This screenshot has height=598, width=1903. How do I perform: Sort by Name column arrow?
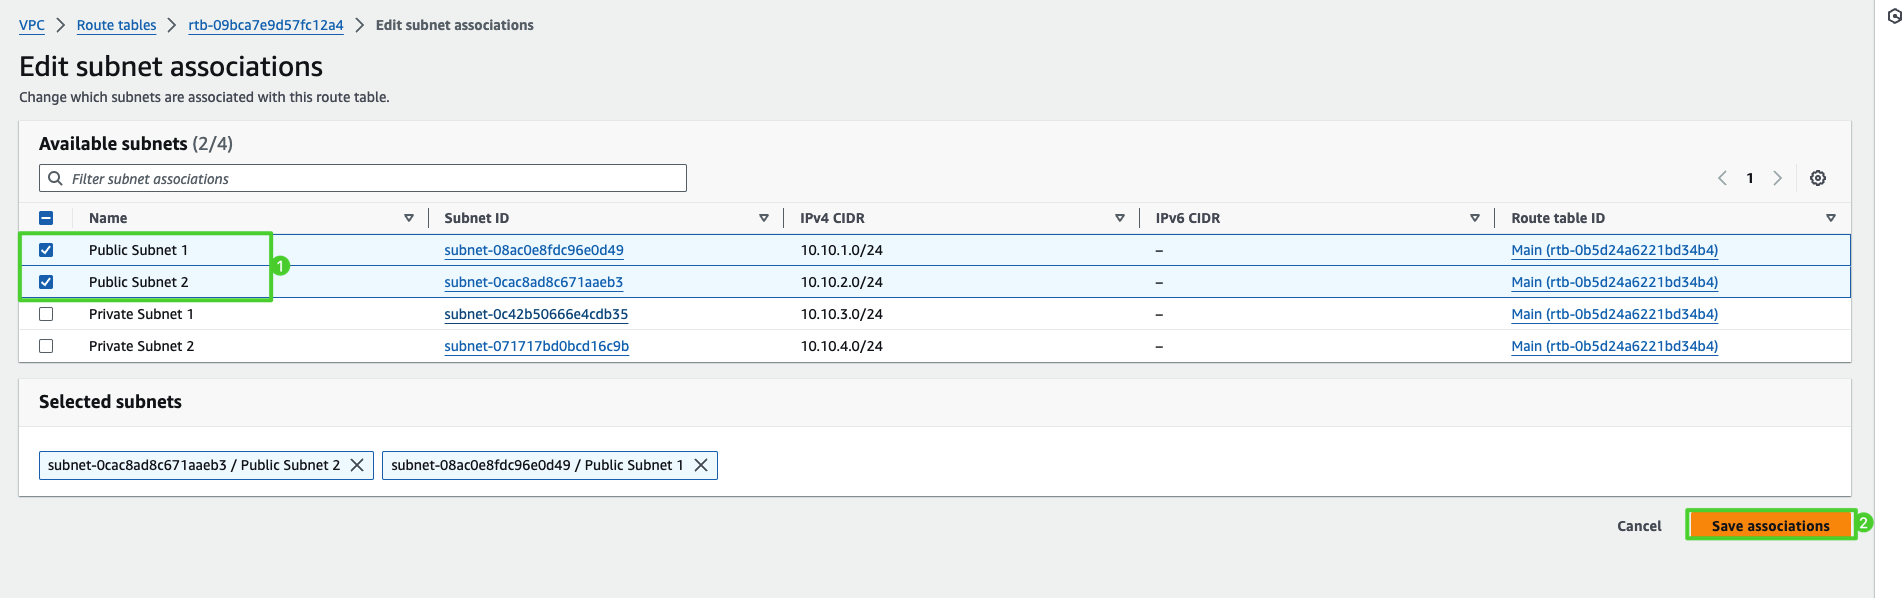pos(408,218)
